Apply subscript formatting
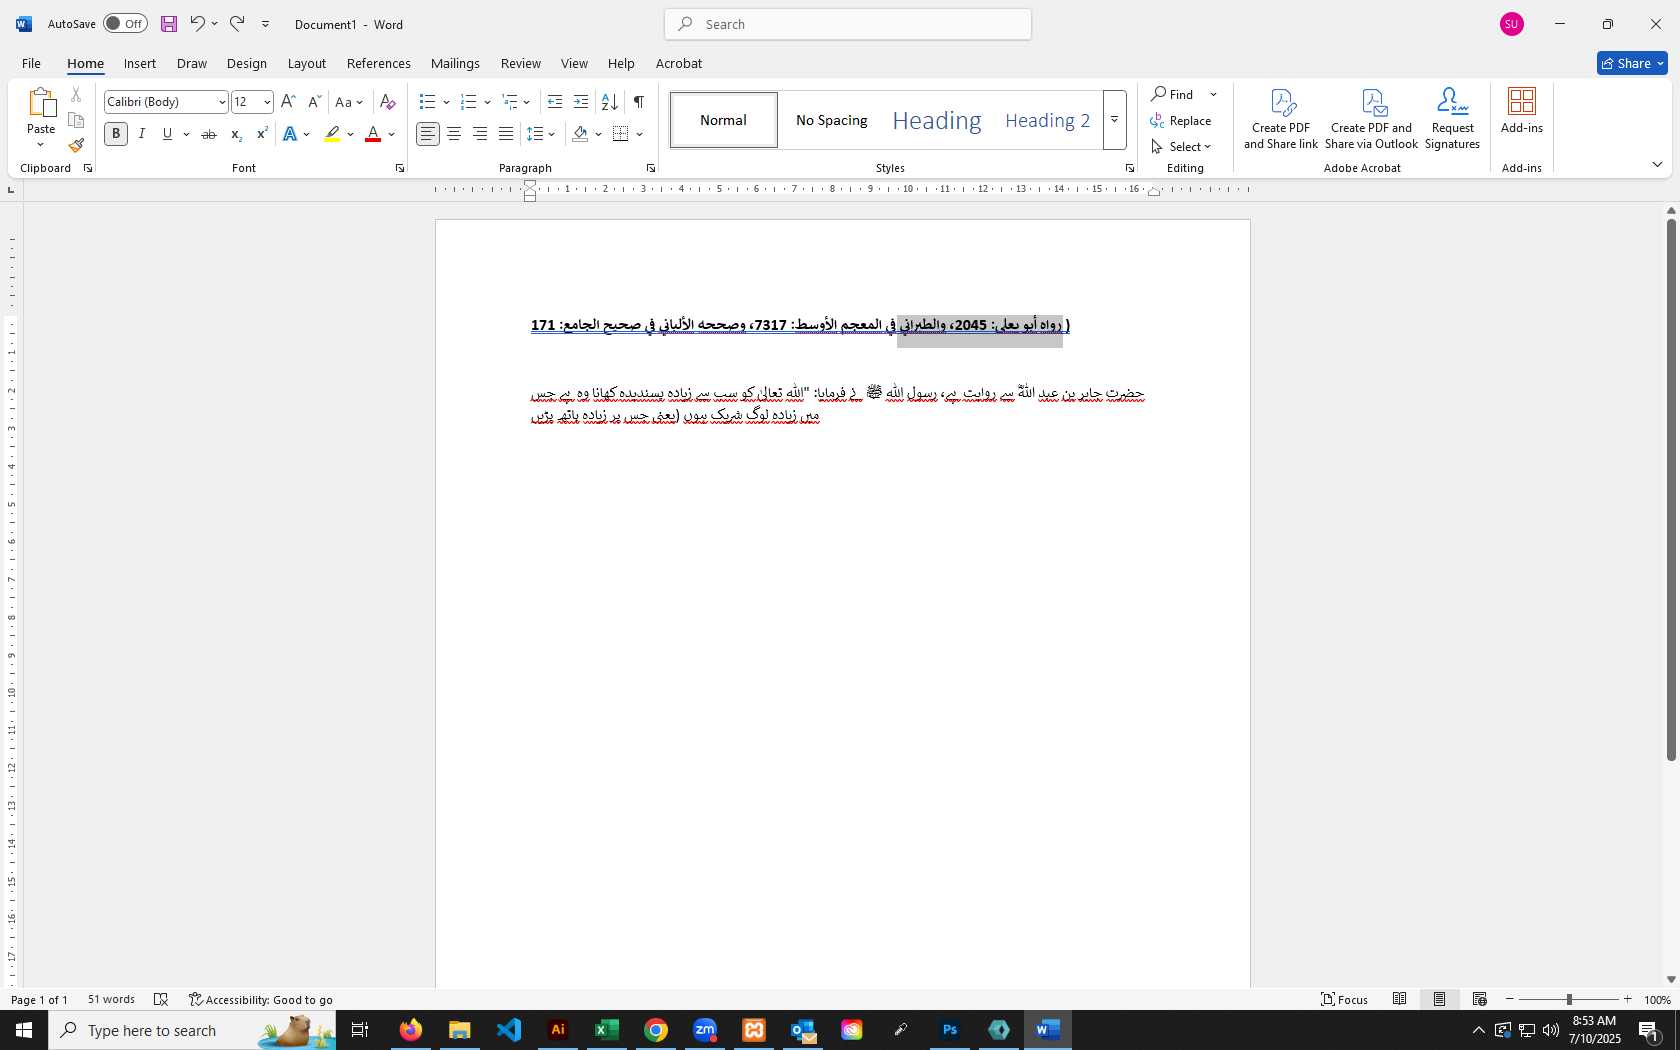1680x1050 pixels. click(x=236, y=134)
